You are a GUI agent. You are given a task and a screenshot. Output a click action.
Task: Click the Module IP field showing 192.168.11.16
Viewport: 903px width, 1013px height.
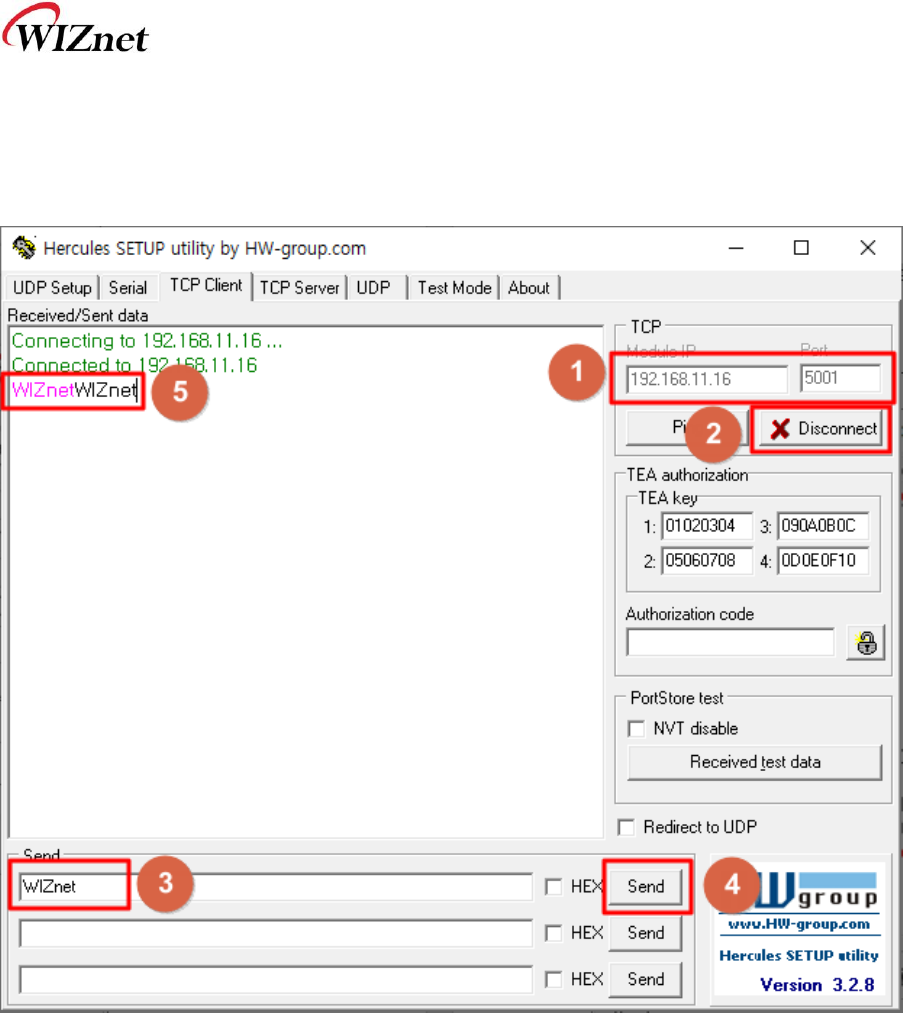point(707,379)
